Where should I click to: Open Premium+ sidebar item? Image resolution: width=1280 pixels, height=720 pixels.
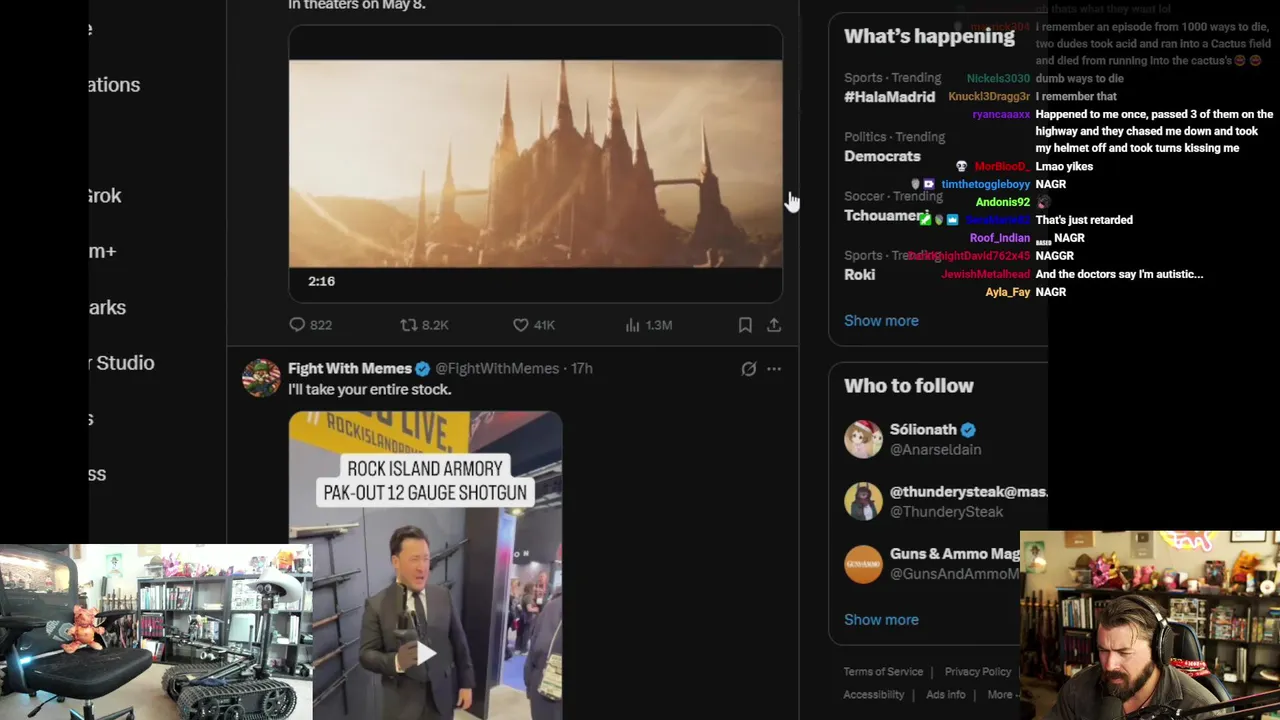pos(102,252)
